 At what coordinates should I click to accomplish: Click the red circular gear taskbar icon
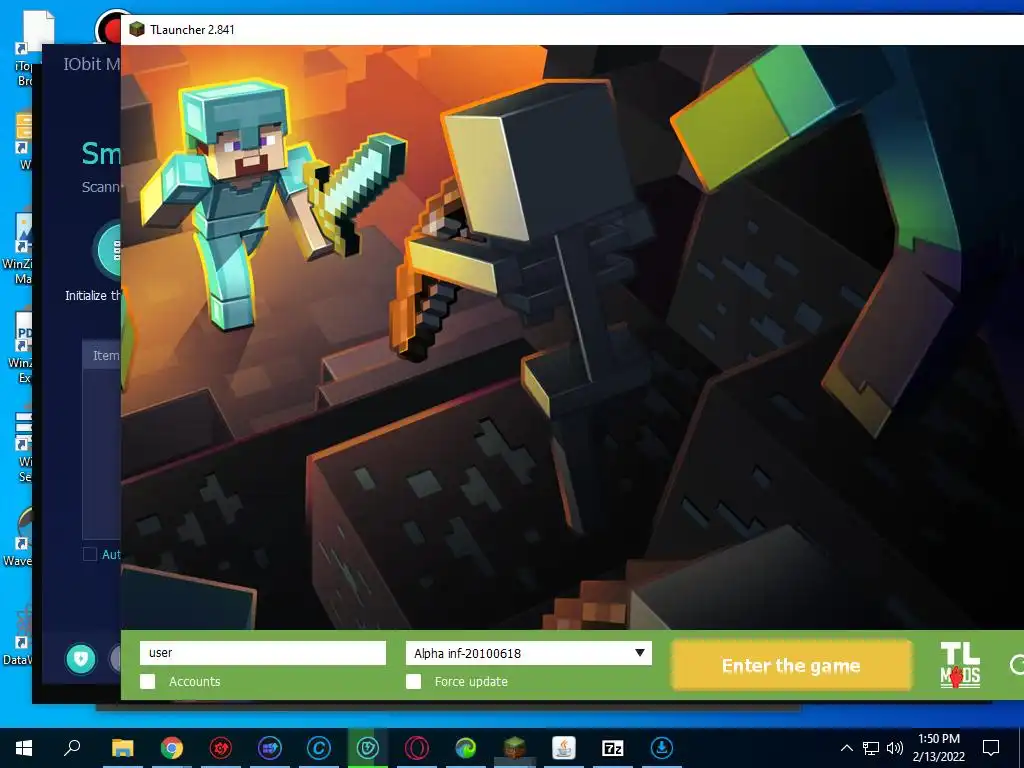221,748
